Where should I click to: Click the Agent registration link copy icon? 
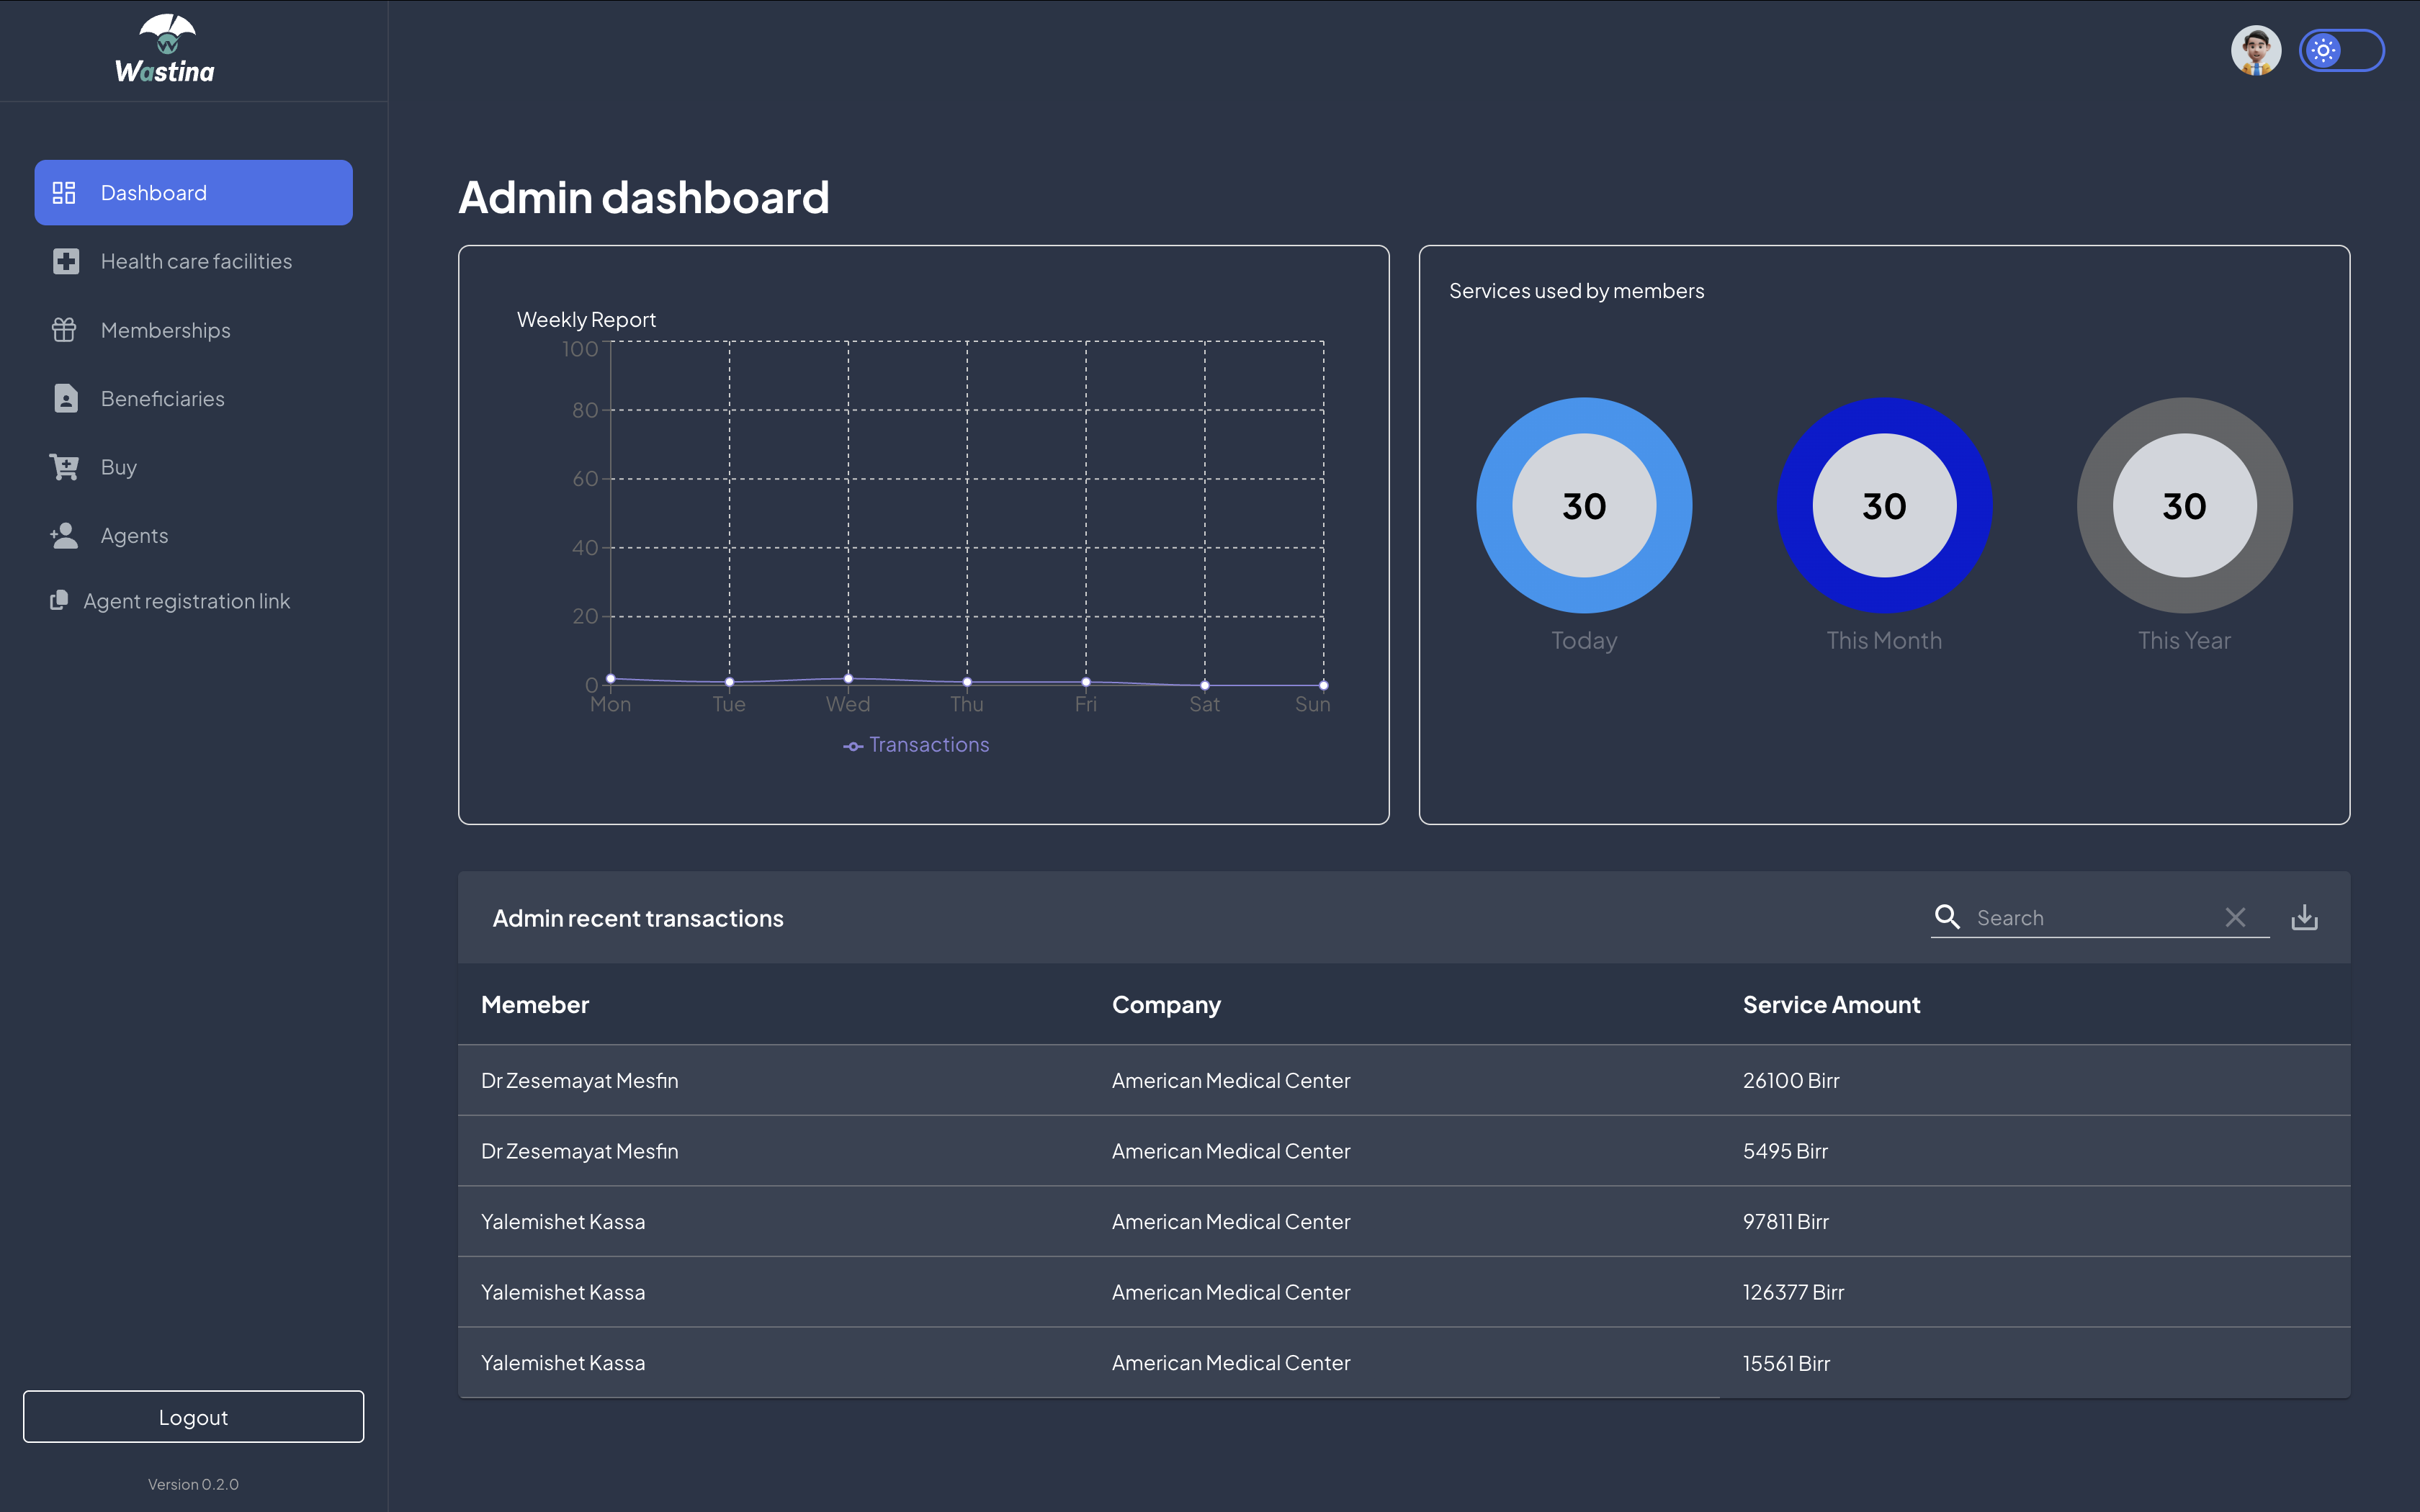click(60, 600)
